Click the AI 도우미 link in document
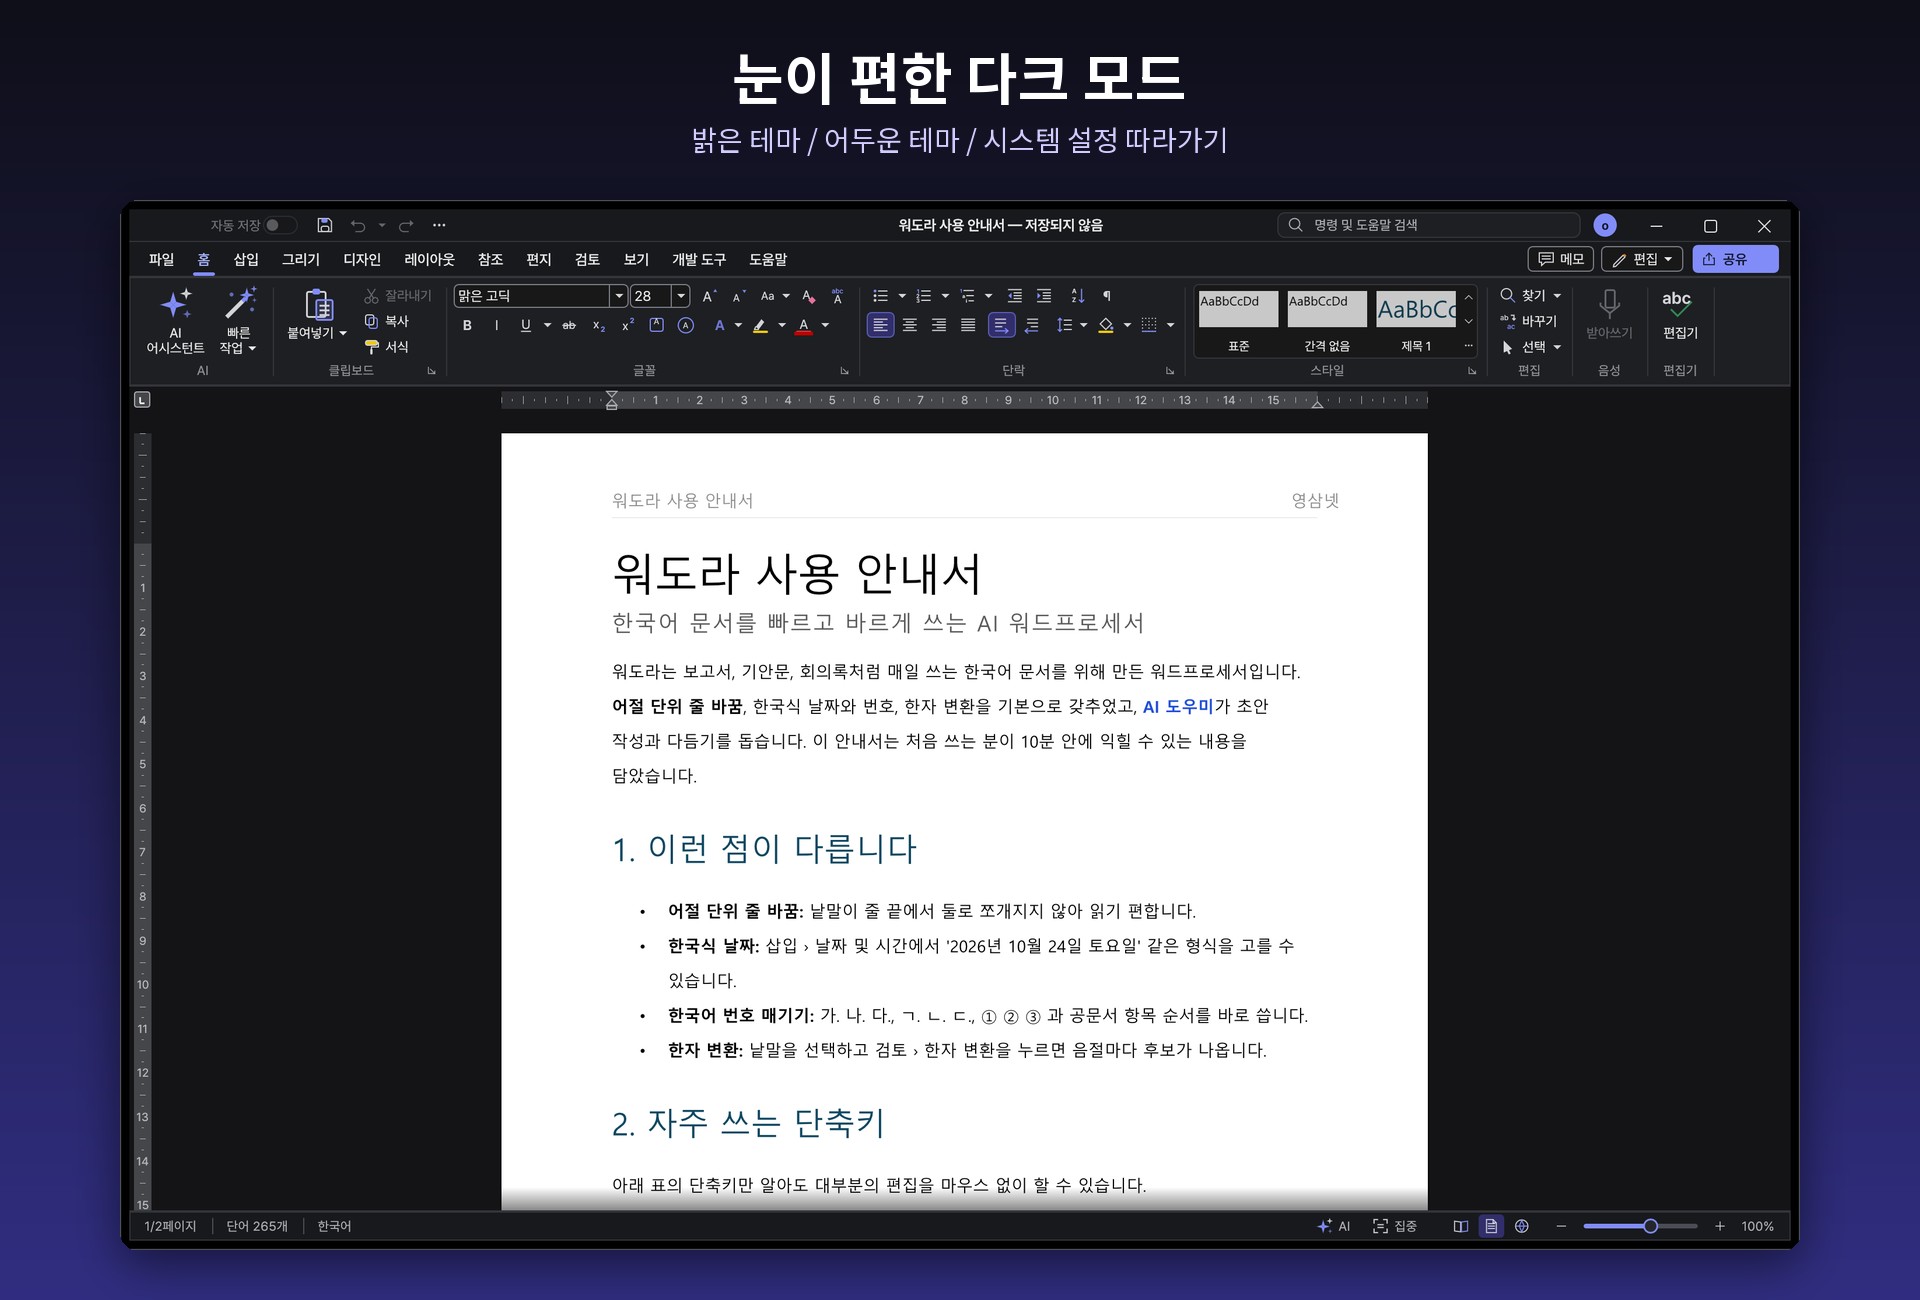 click(x=1178, y=707)
